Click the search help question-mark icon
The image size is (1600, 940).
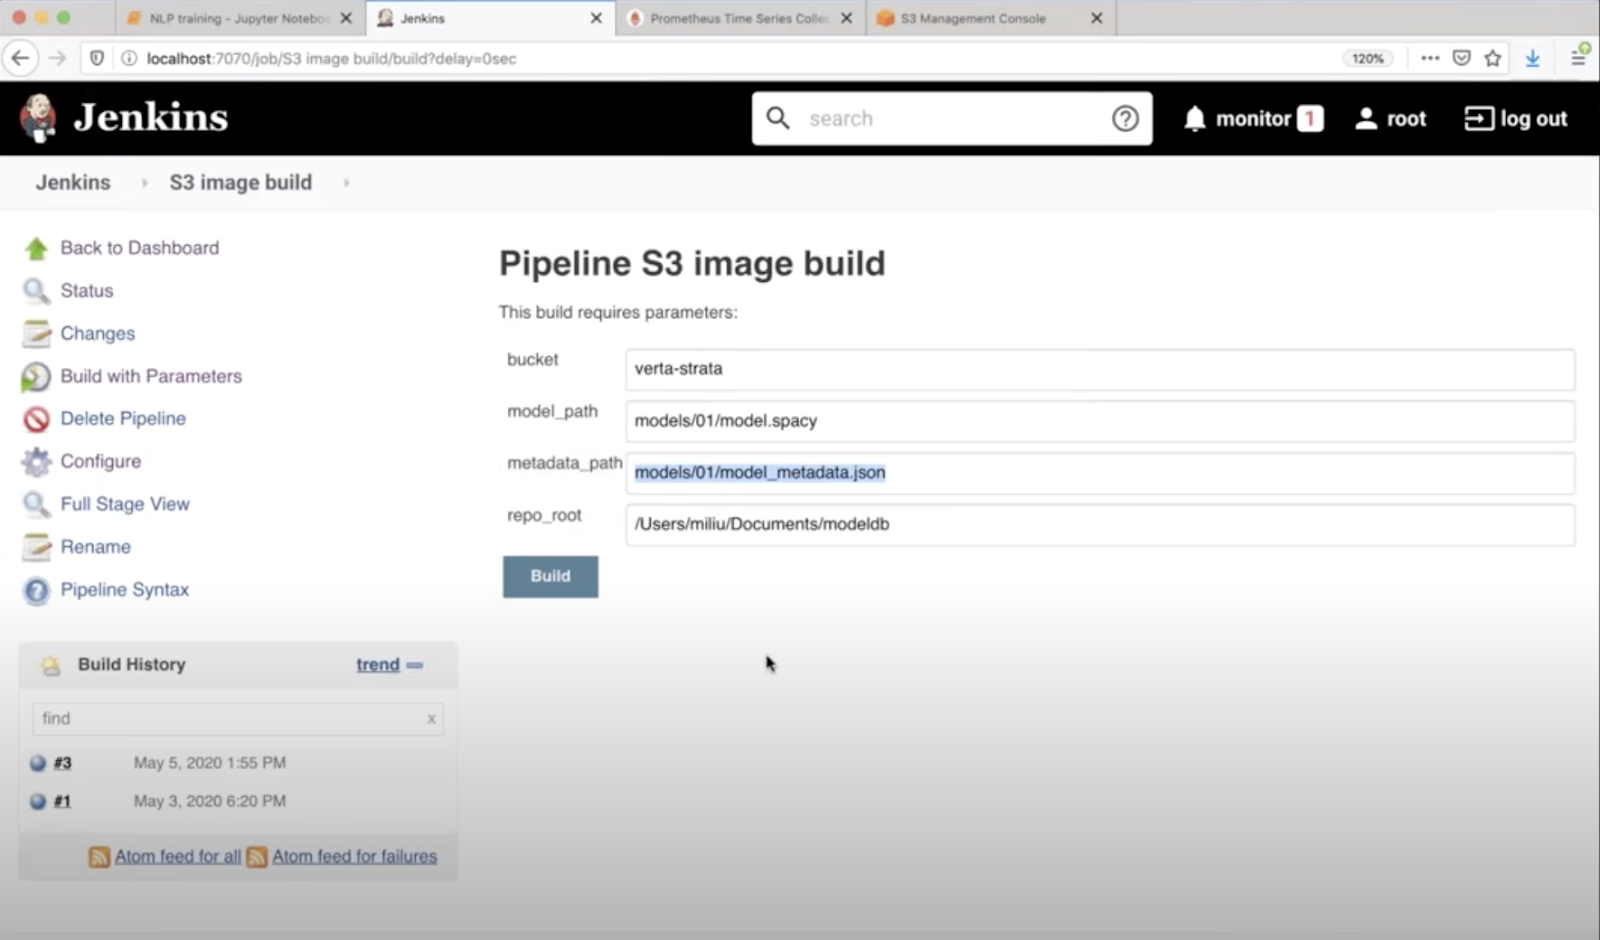(x=1125, y=119)
